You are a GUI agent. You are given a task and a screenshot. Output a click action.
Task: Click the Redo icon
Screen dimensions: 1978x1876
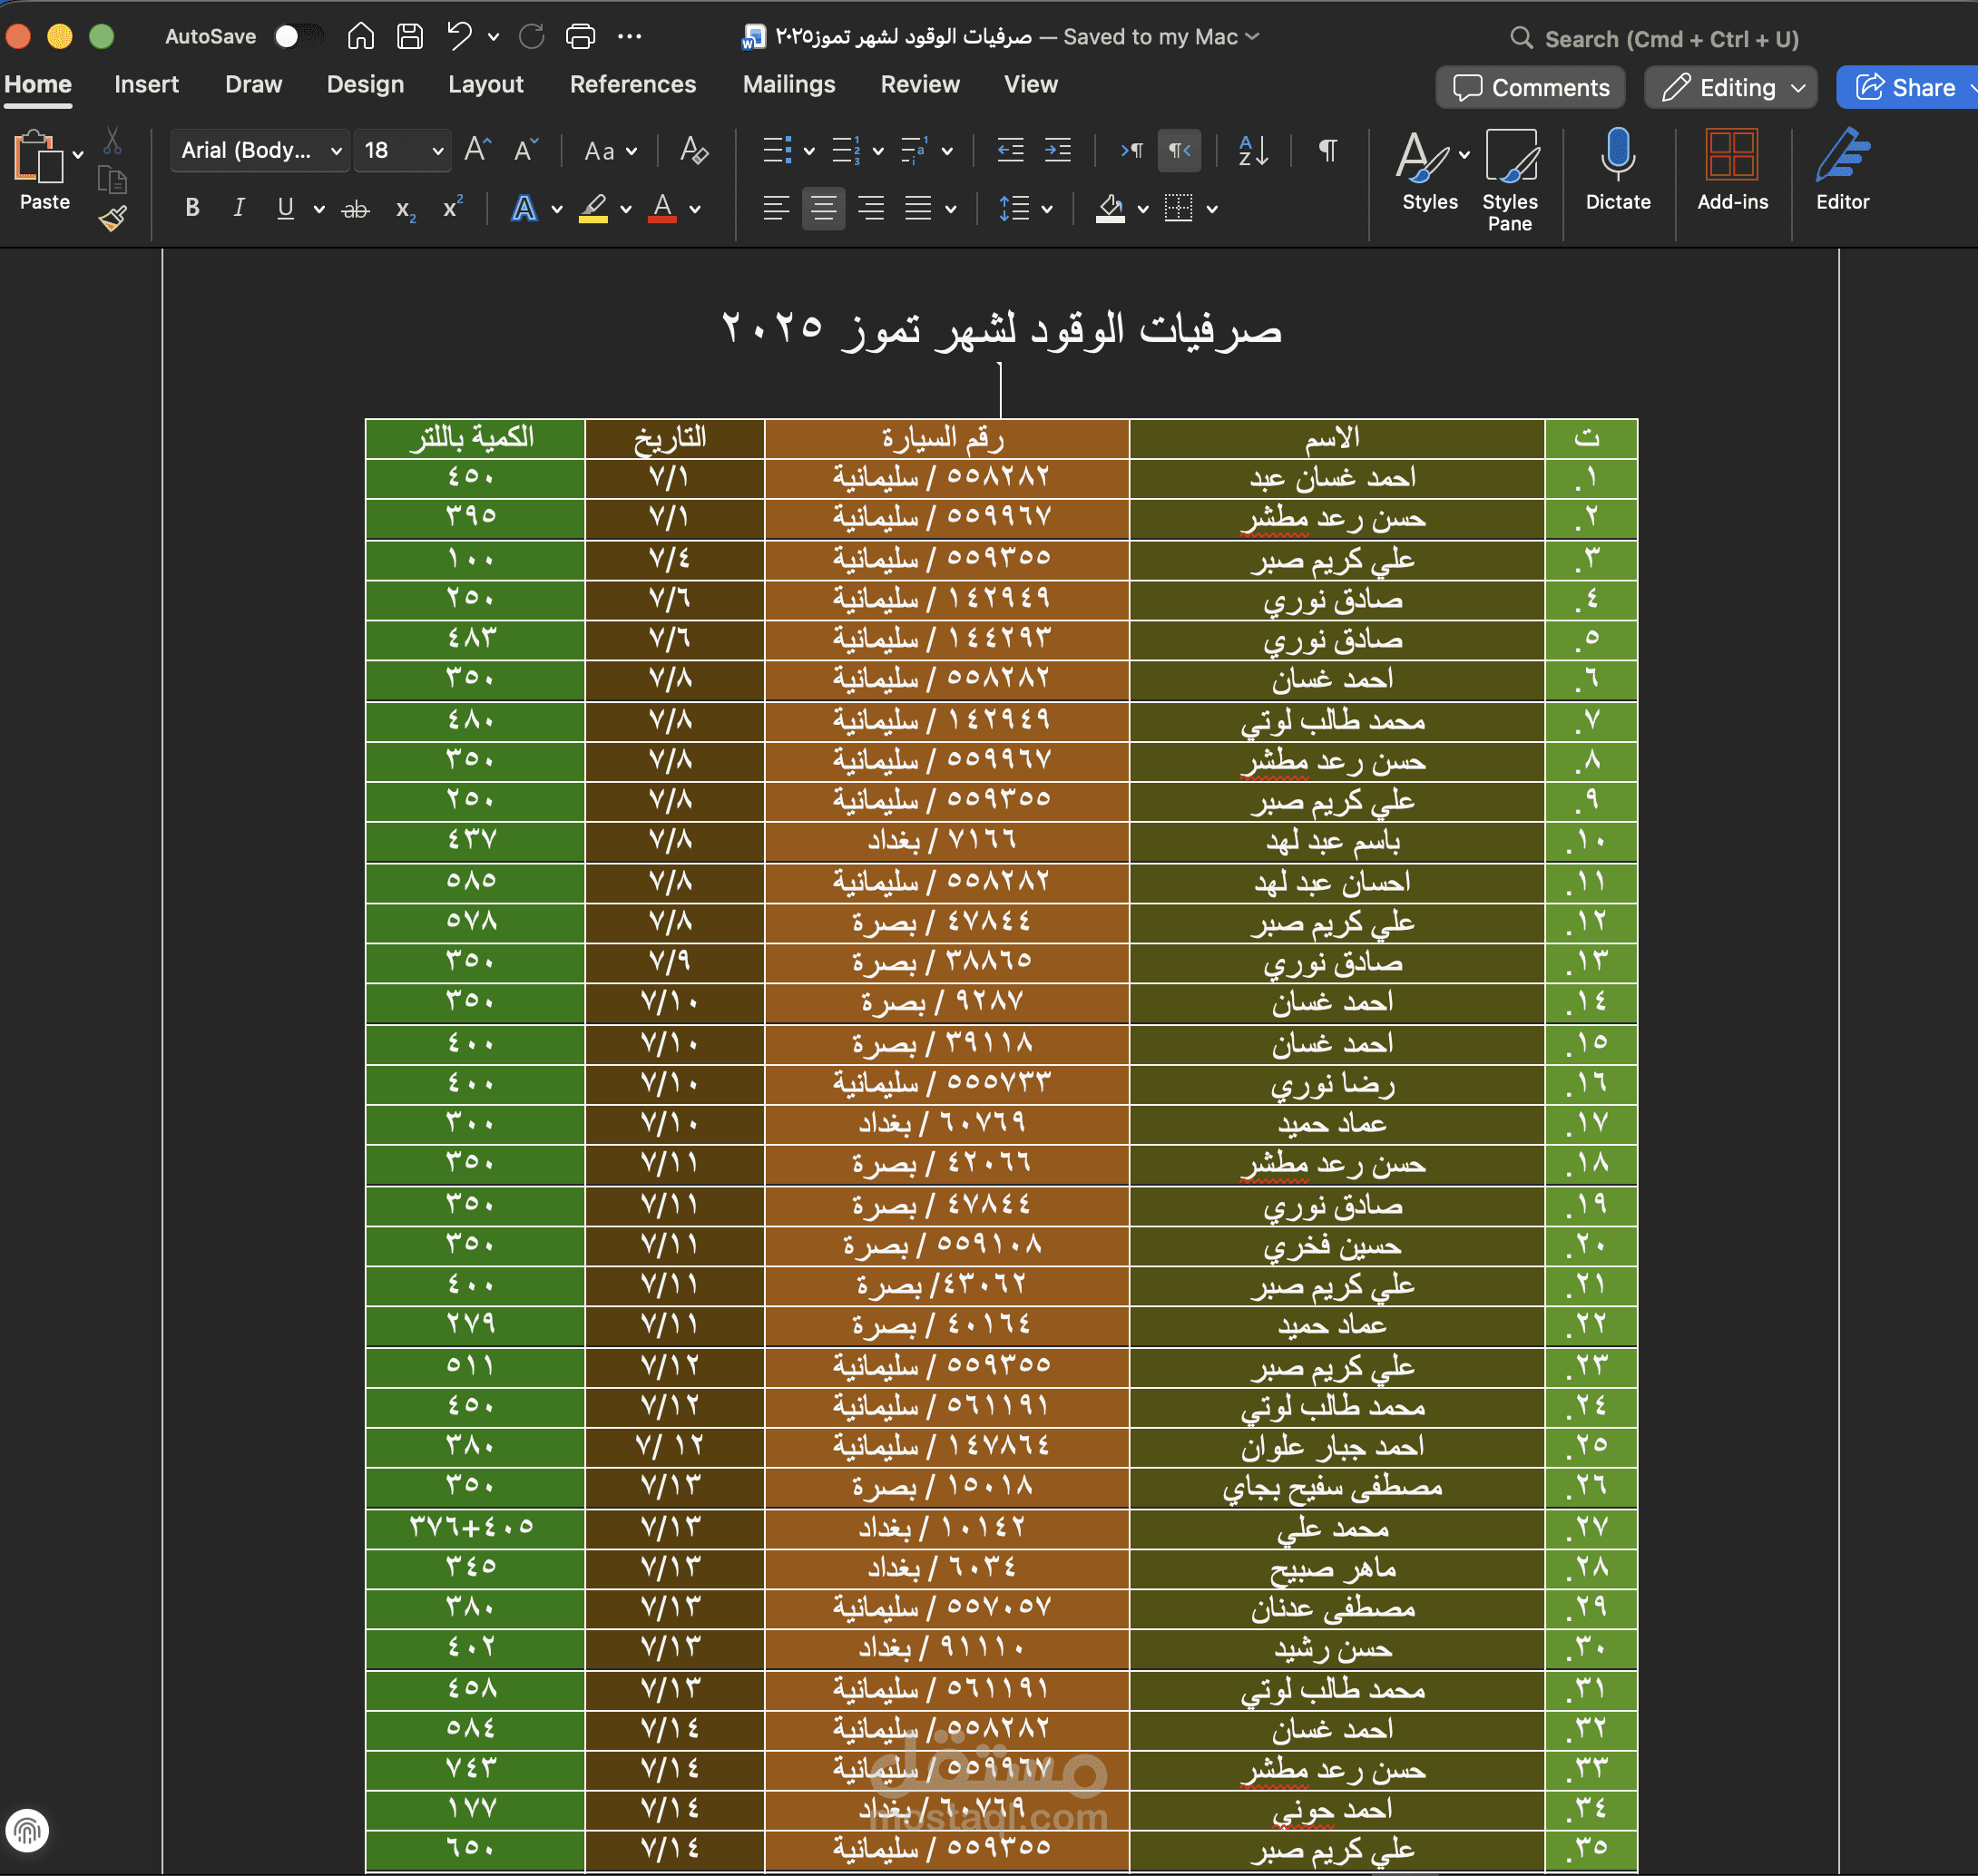click(532, 37)
